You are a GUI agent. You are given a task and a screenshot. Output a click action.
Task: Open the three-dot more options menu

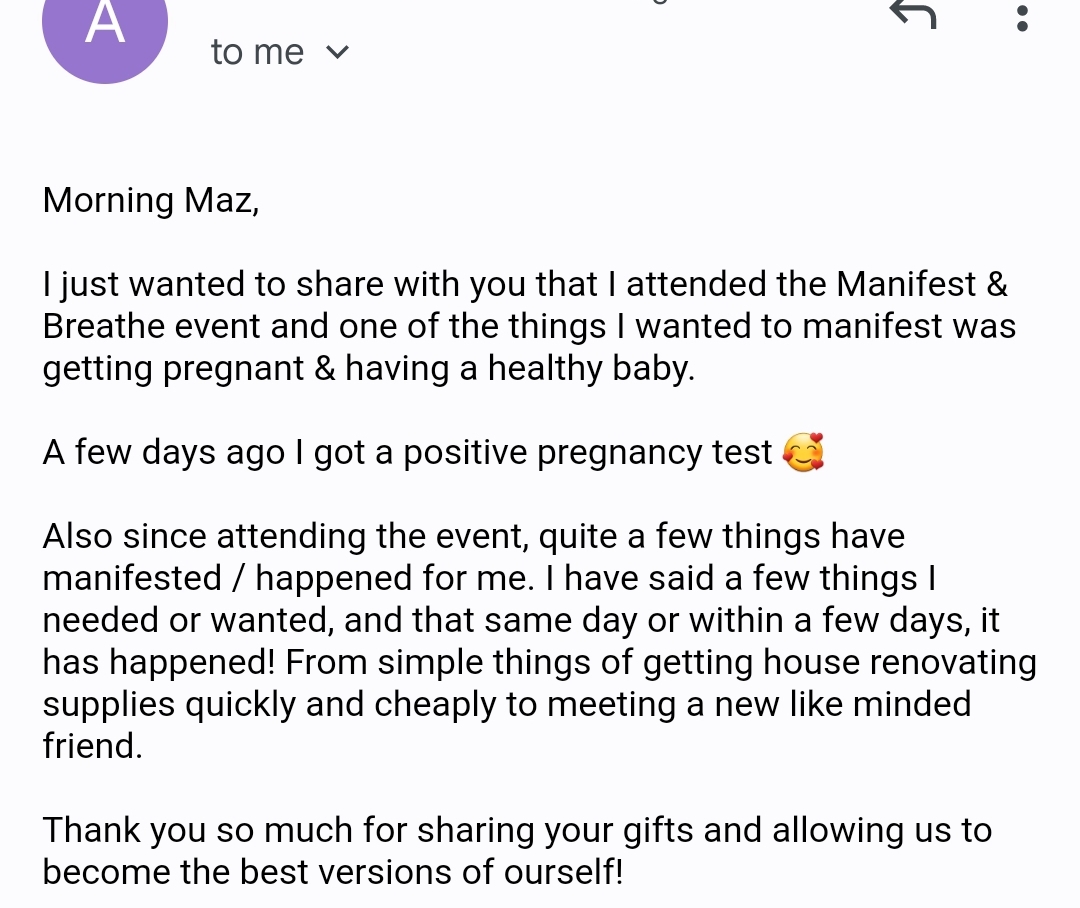point(1022,17)
